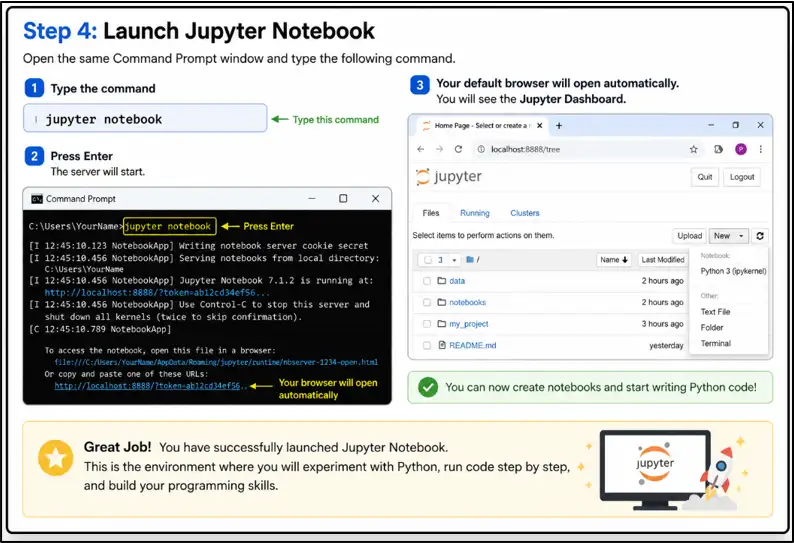794x543 pixels.
Task: Click the root folder icon in breadcrumb
Action: tap(470, 259)
